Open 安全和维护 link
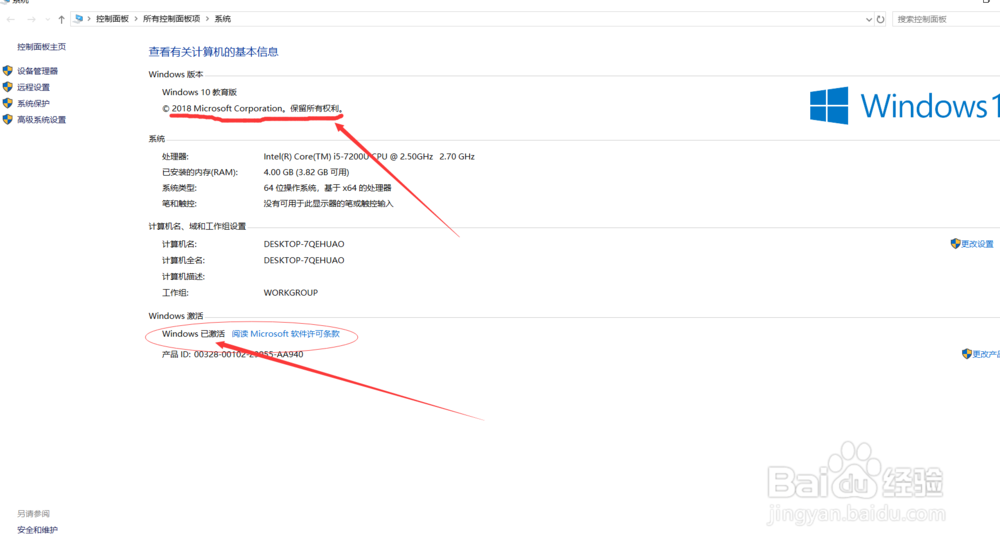The height and width of the screenshot is (548, 1000). click(x=37, y=530)
